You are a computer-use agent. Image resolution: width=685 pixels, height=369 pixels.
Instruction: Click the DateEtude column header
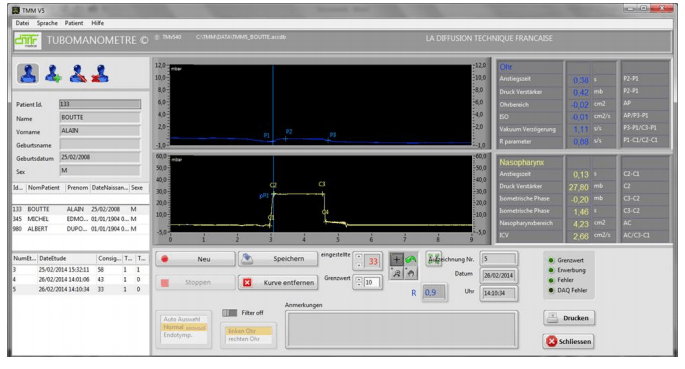66,259
